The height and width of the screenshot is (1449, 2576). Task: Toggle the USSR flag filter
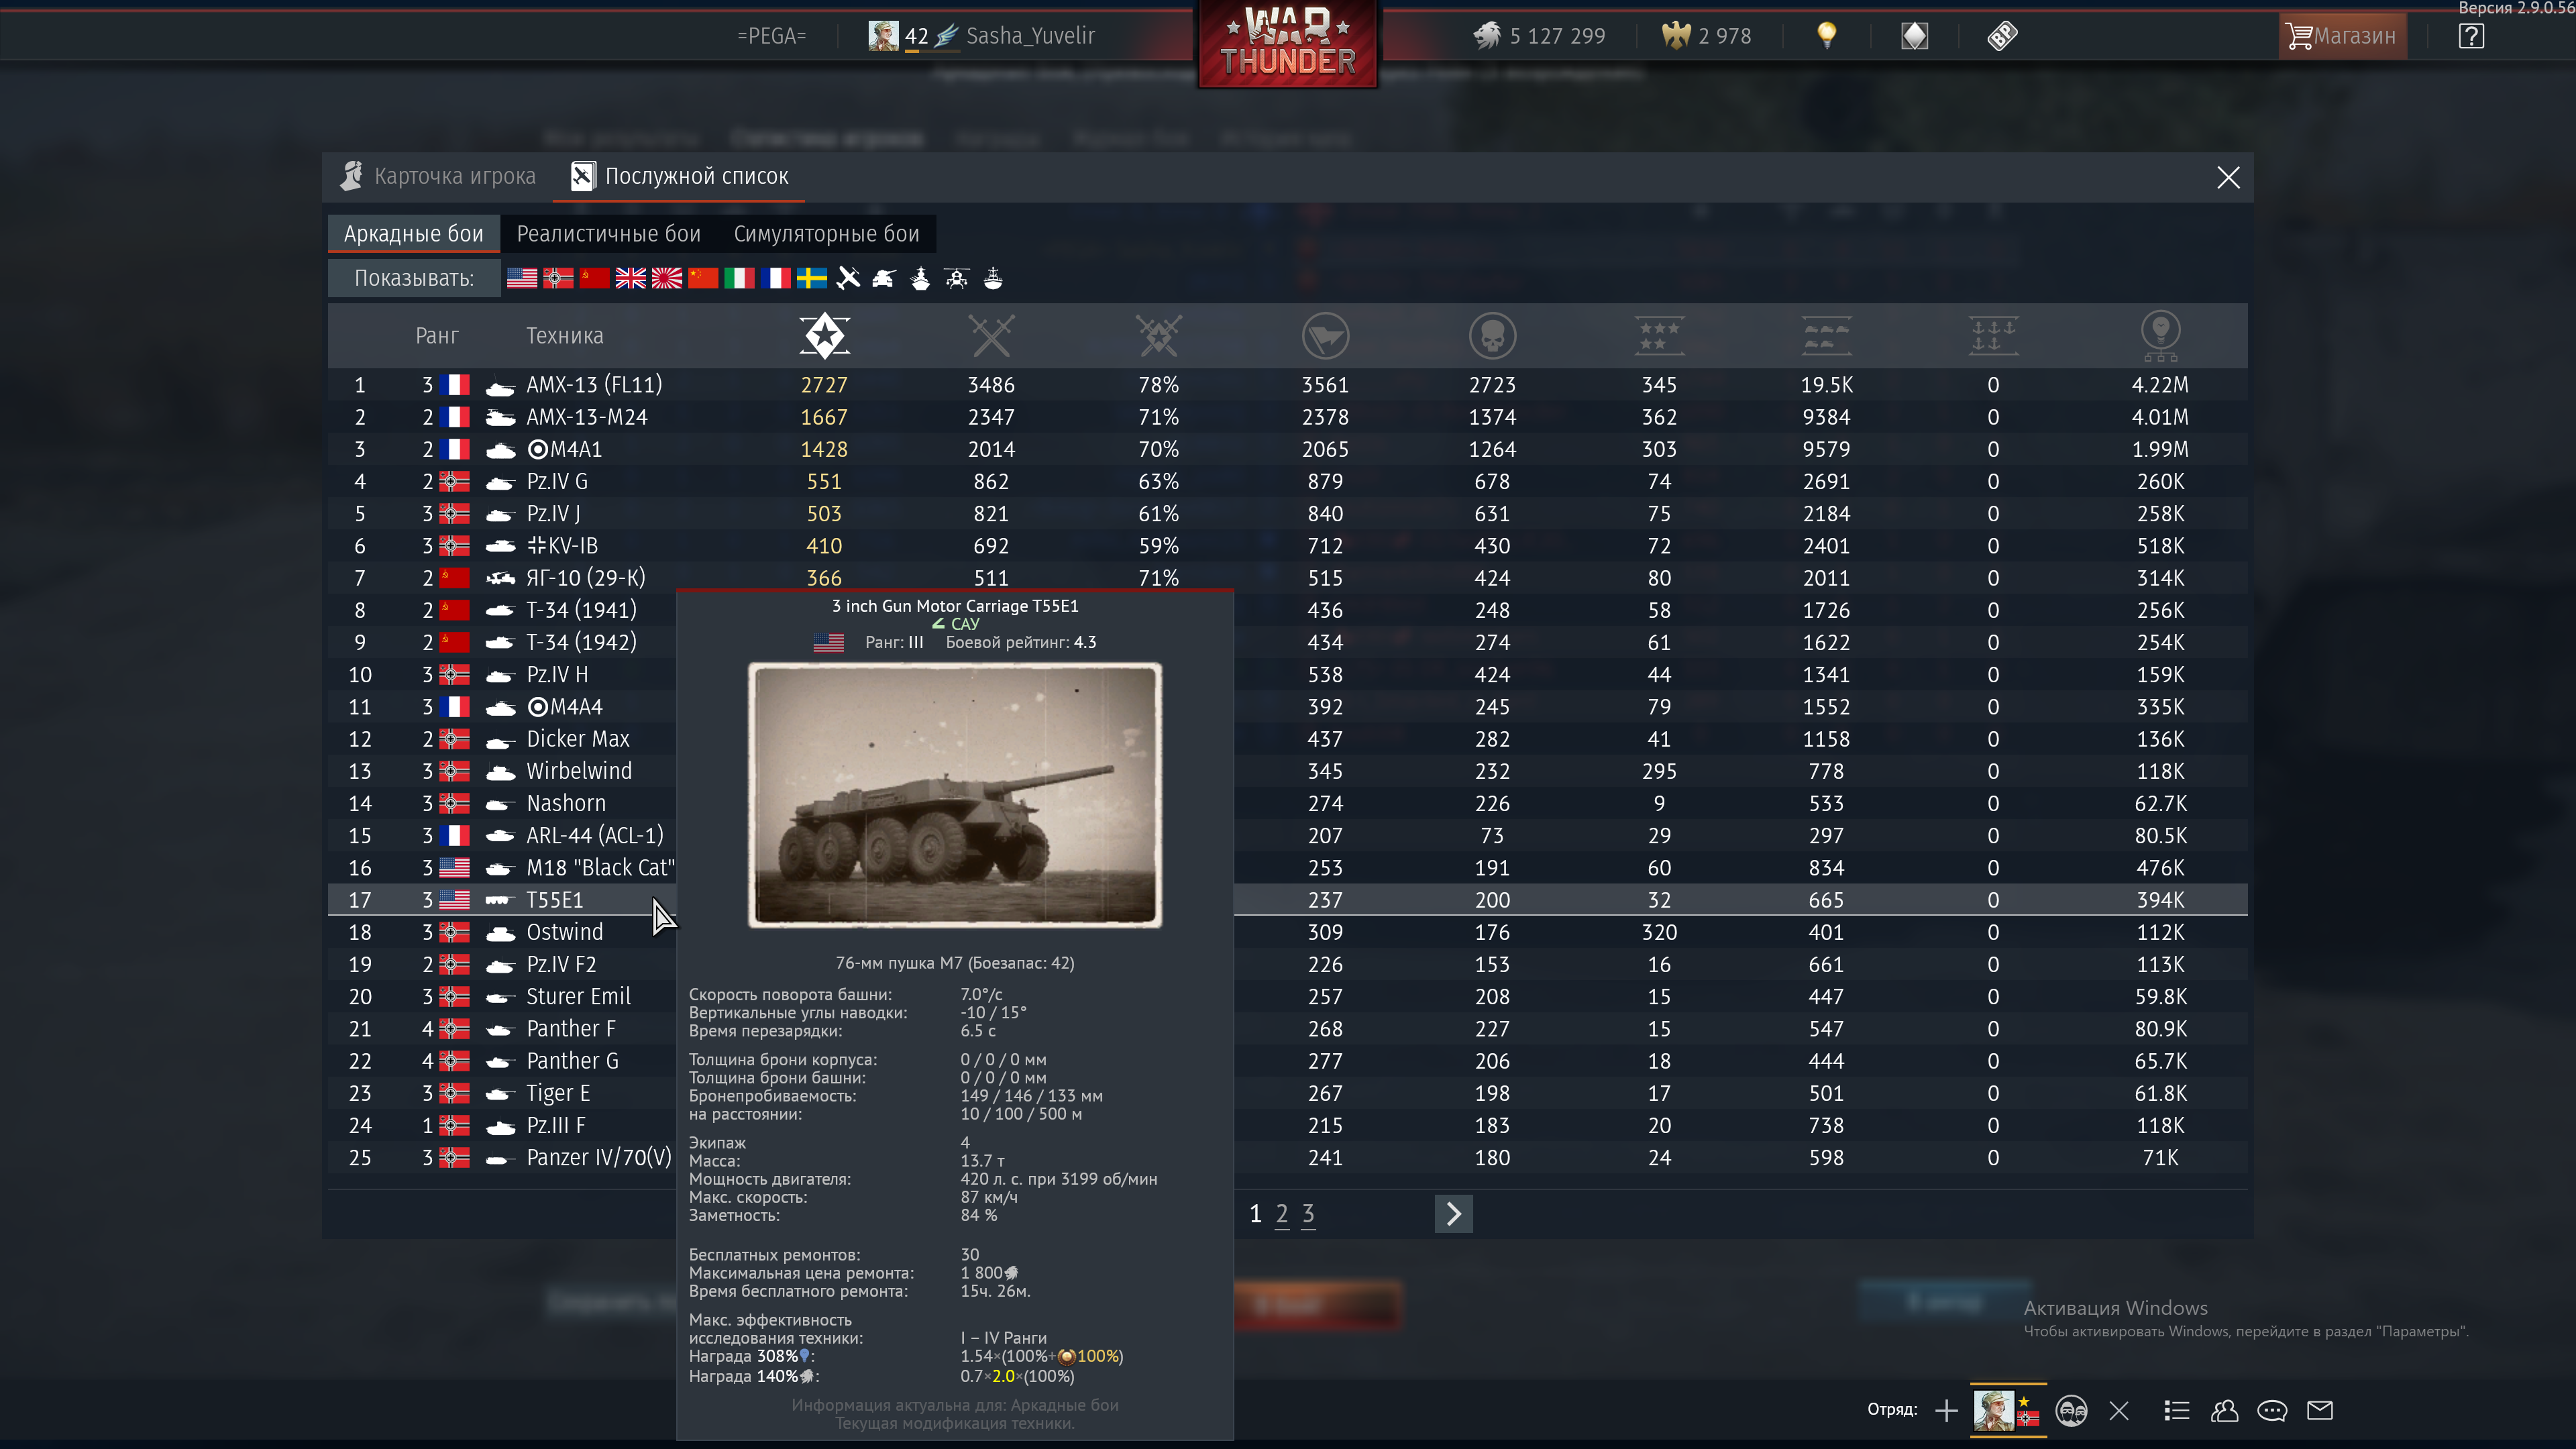pyautogui.click(x=594, y=278)
